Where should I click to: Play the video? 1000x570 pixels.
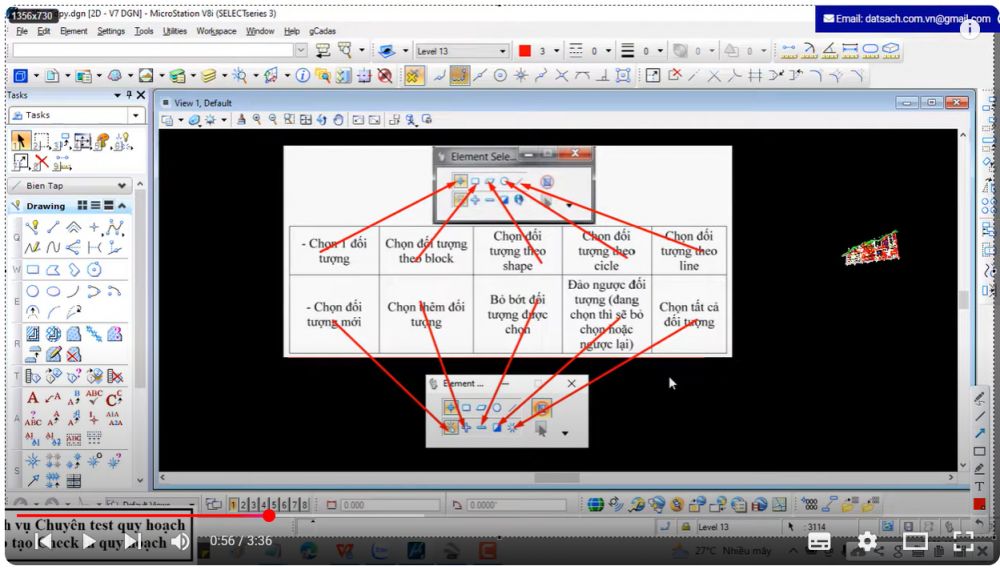tap(88, 541)
